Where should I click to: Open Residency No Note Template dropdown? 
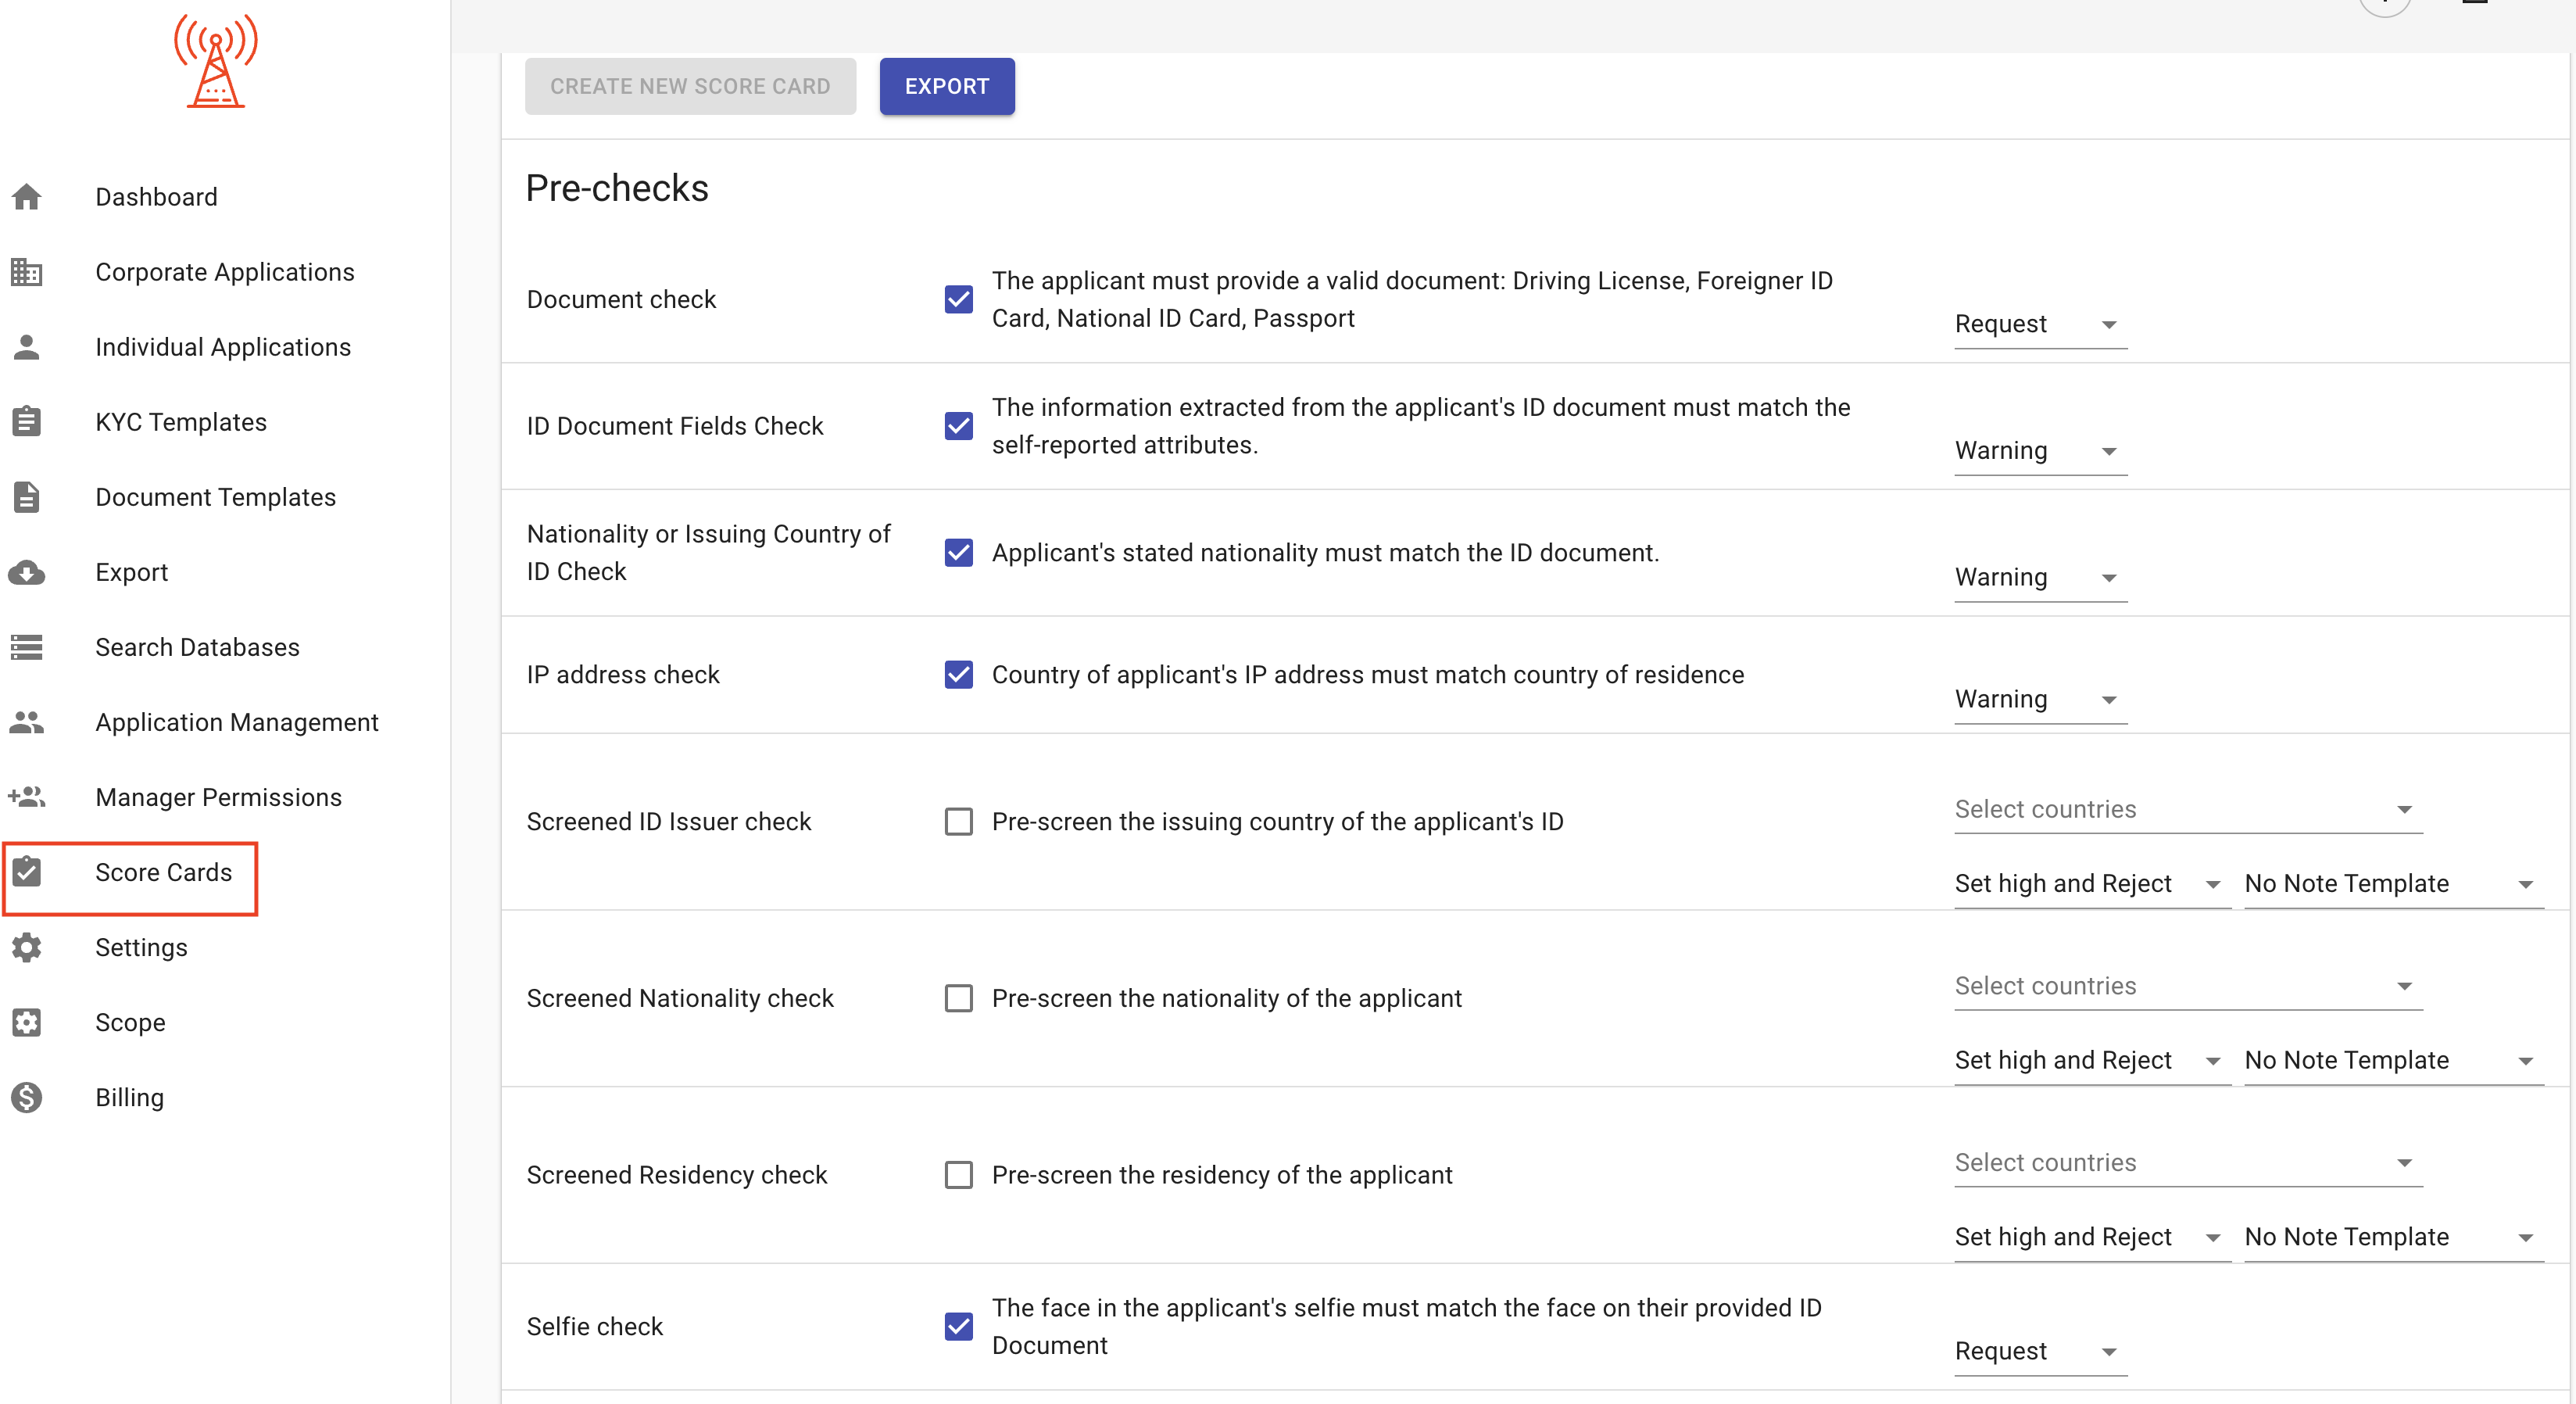click(x=2393, y=1237)
